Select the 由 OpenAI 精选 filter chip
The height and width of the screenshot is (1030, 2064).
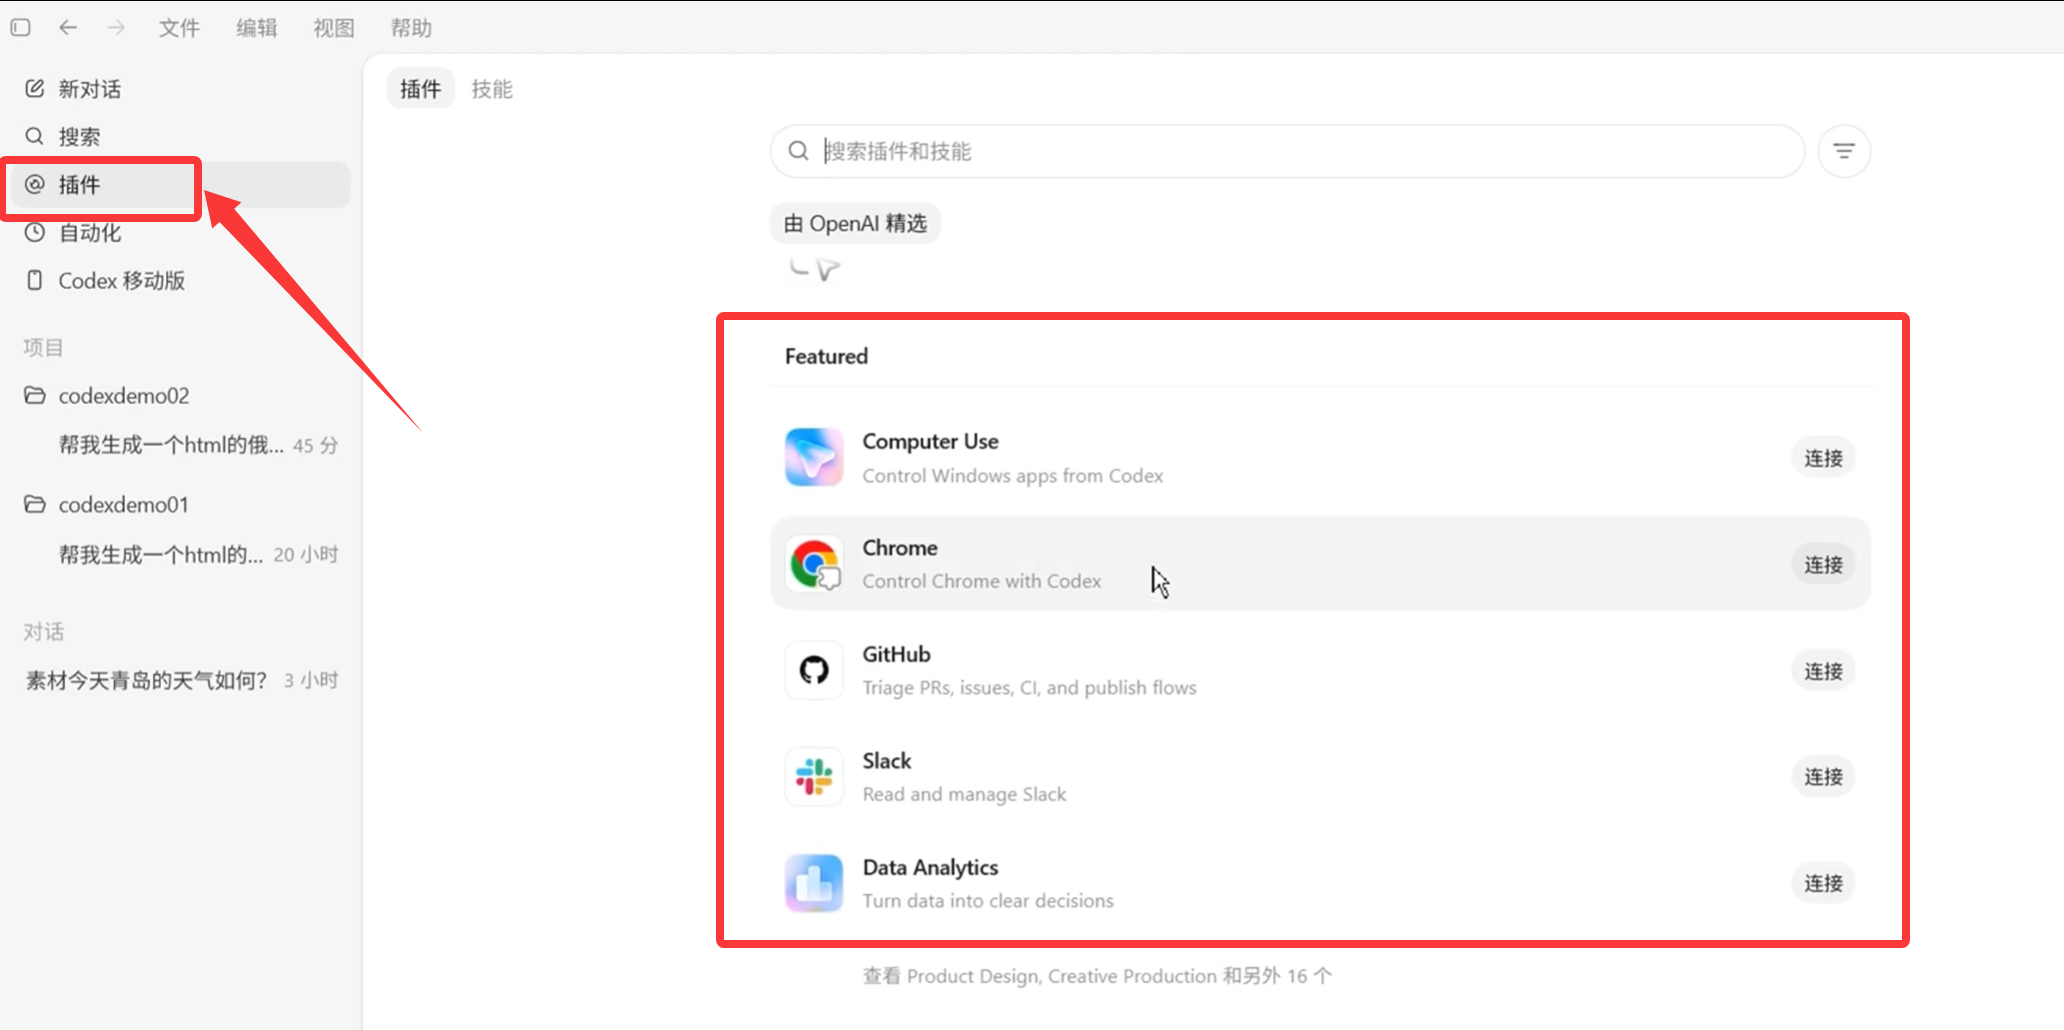point(855,223)
